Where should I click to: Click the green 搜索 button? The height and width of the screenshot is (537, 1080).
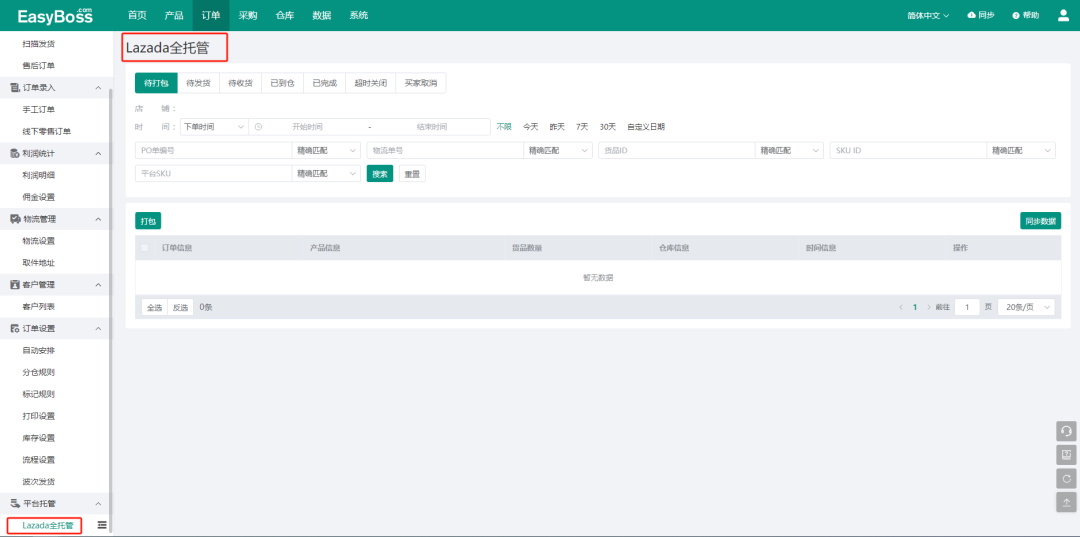380,173
